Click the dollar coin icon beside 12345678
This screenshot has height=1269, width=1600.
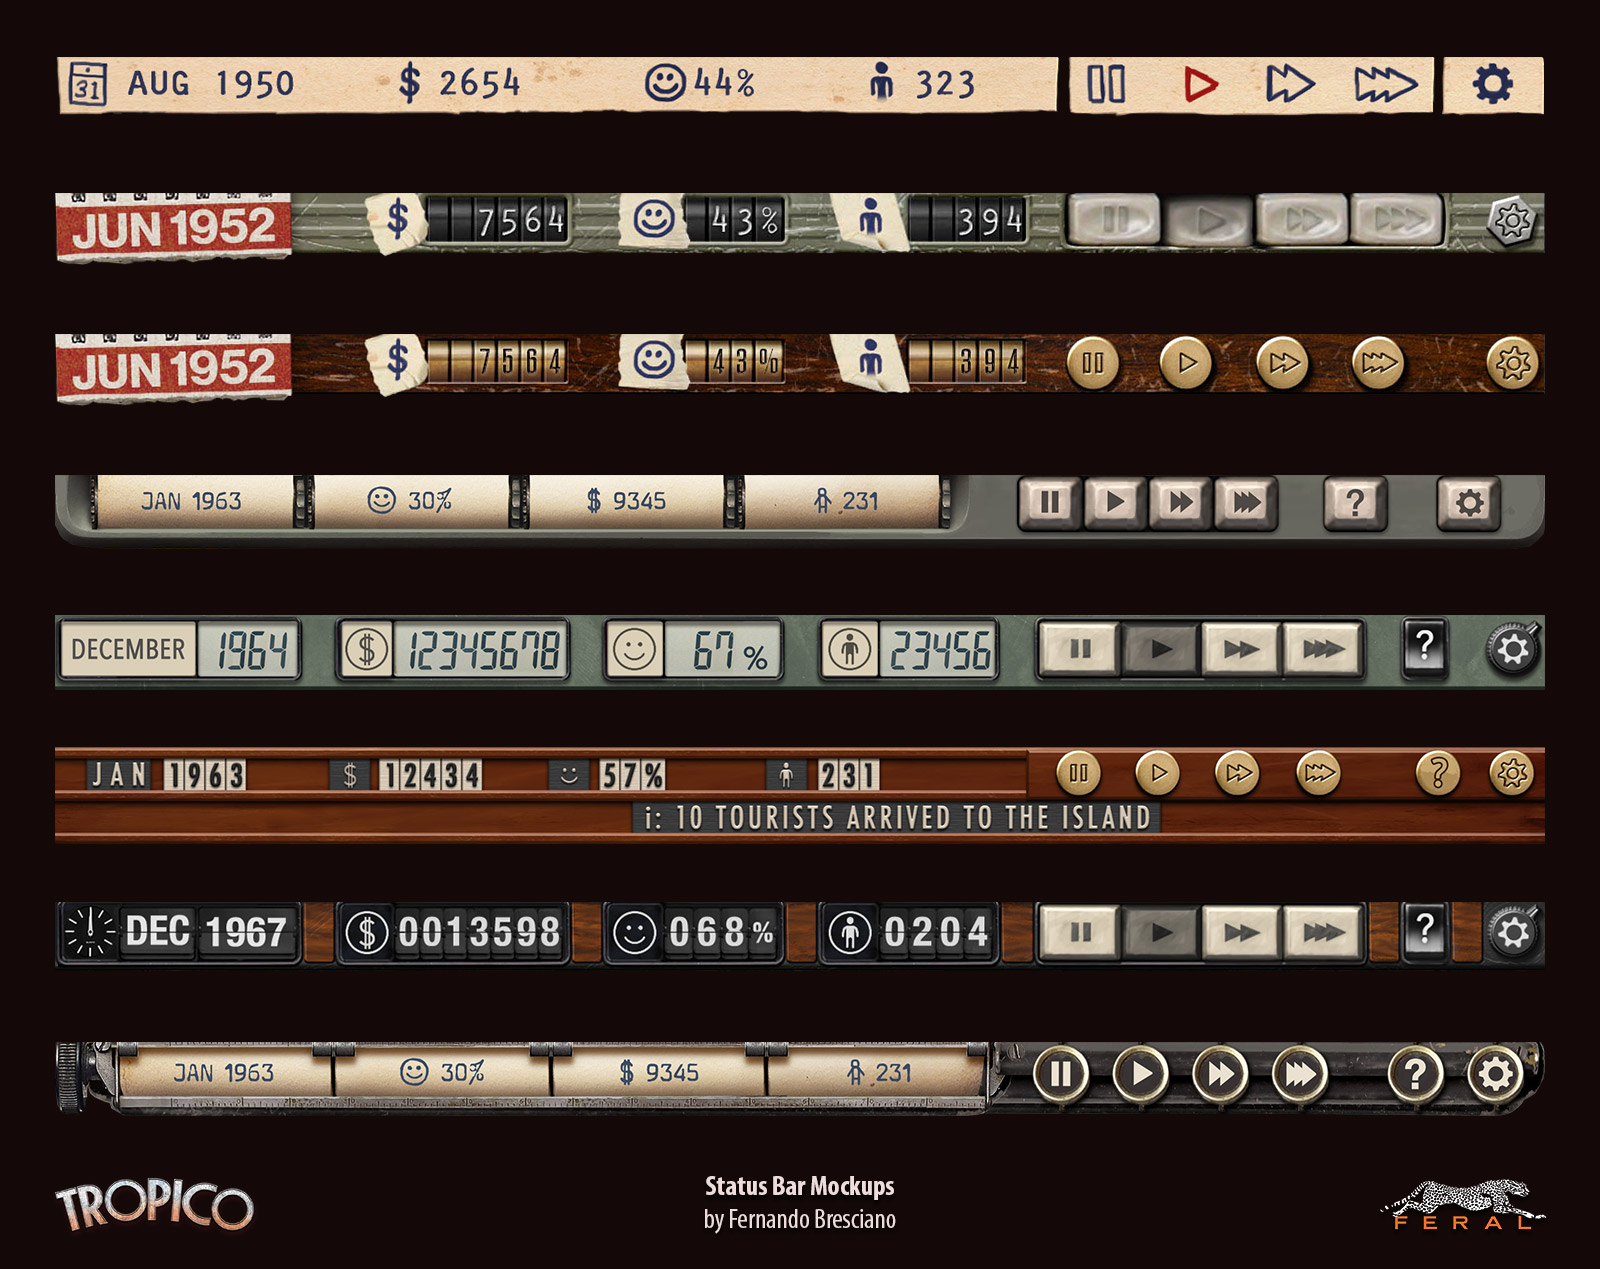366,650
